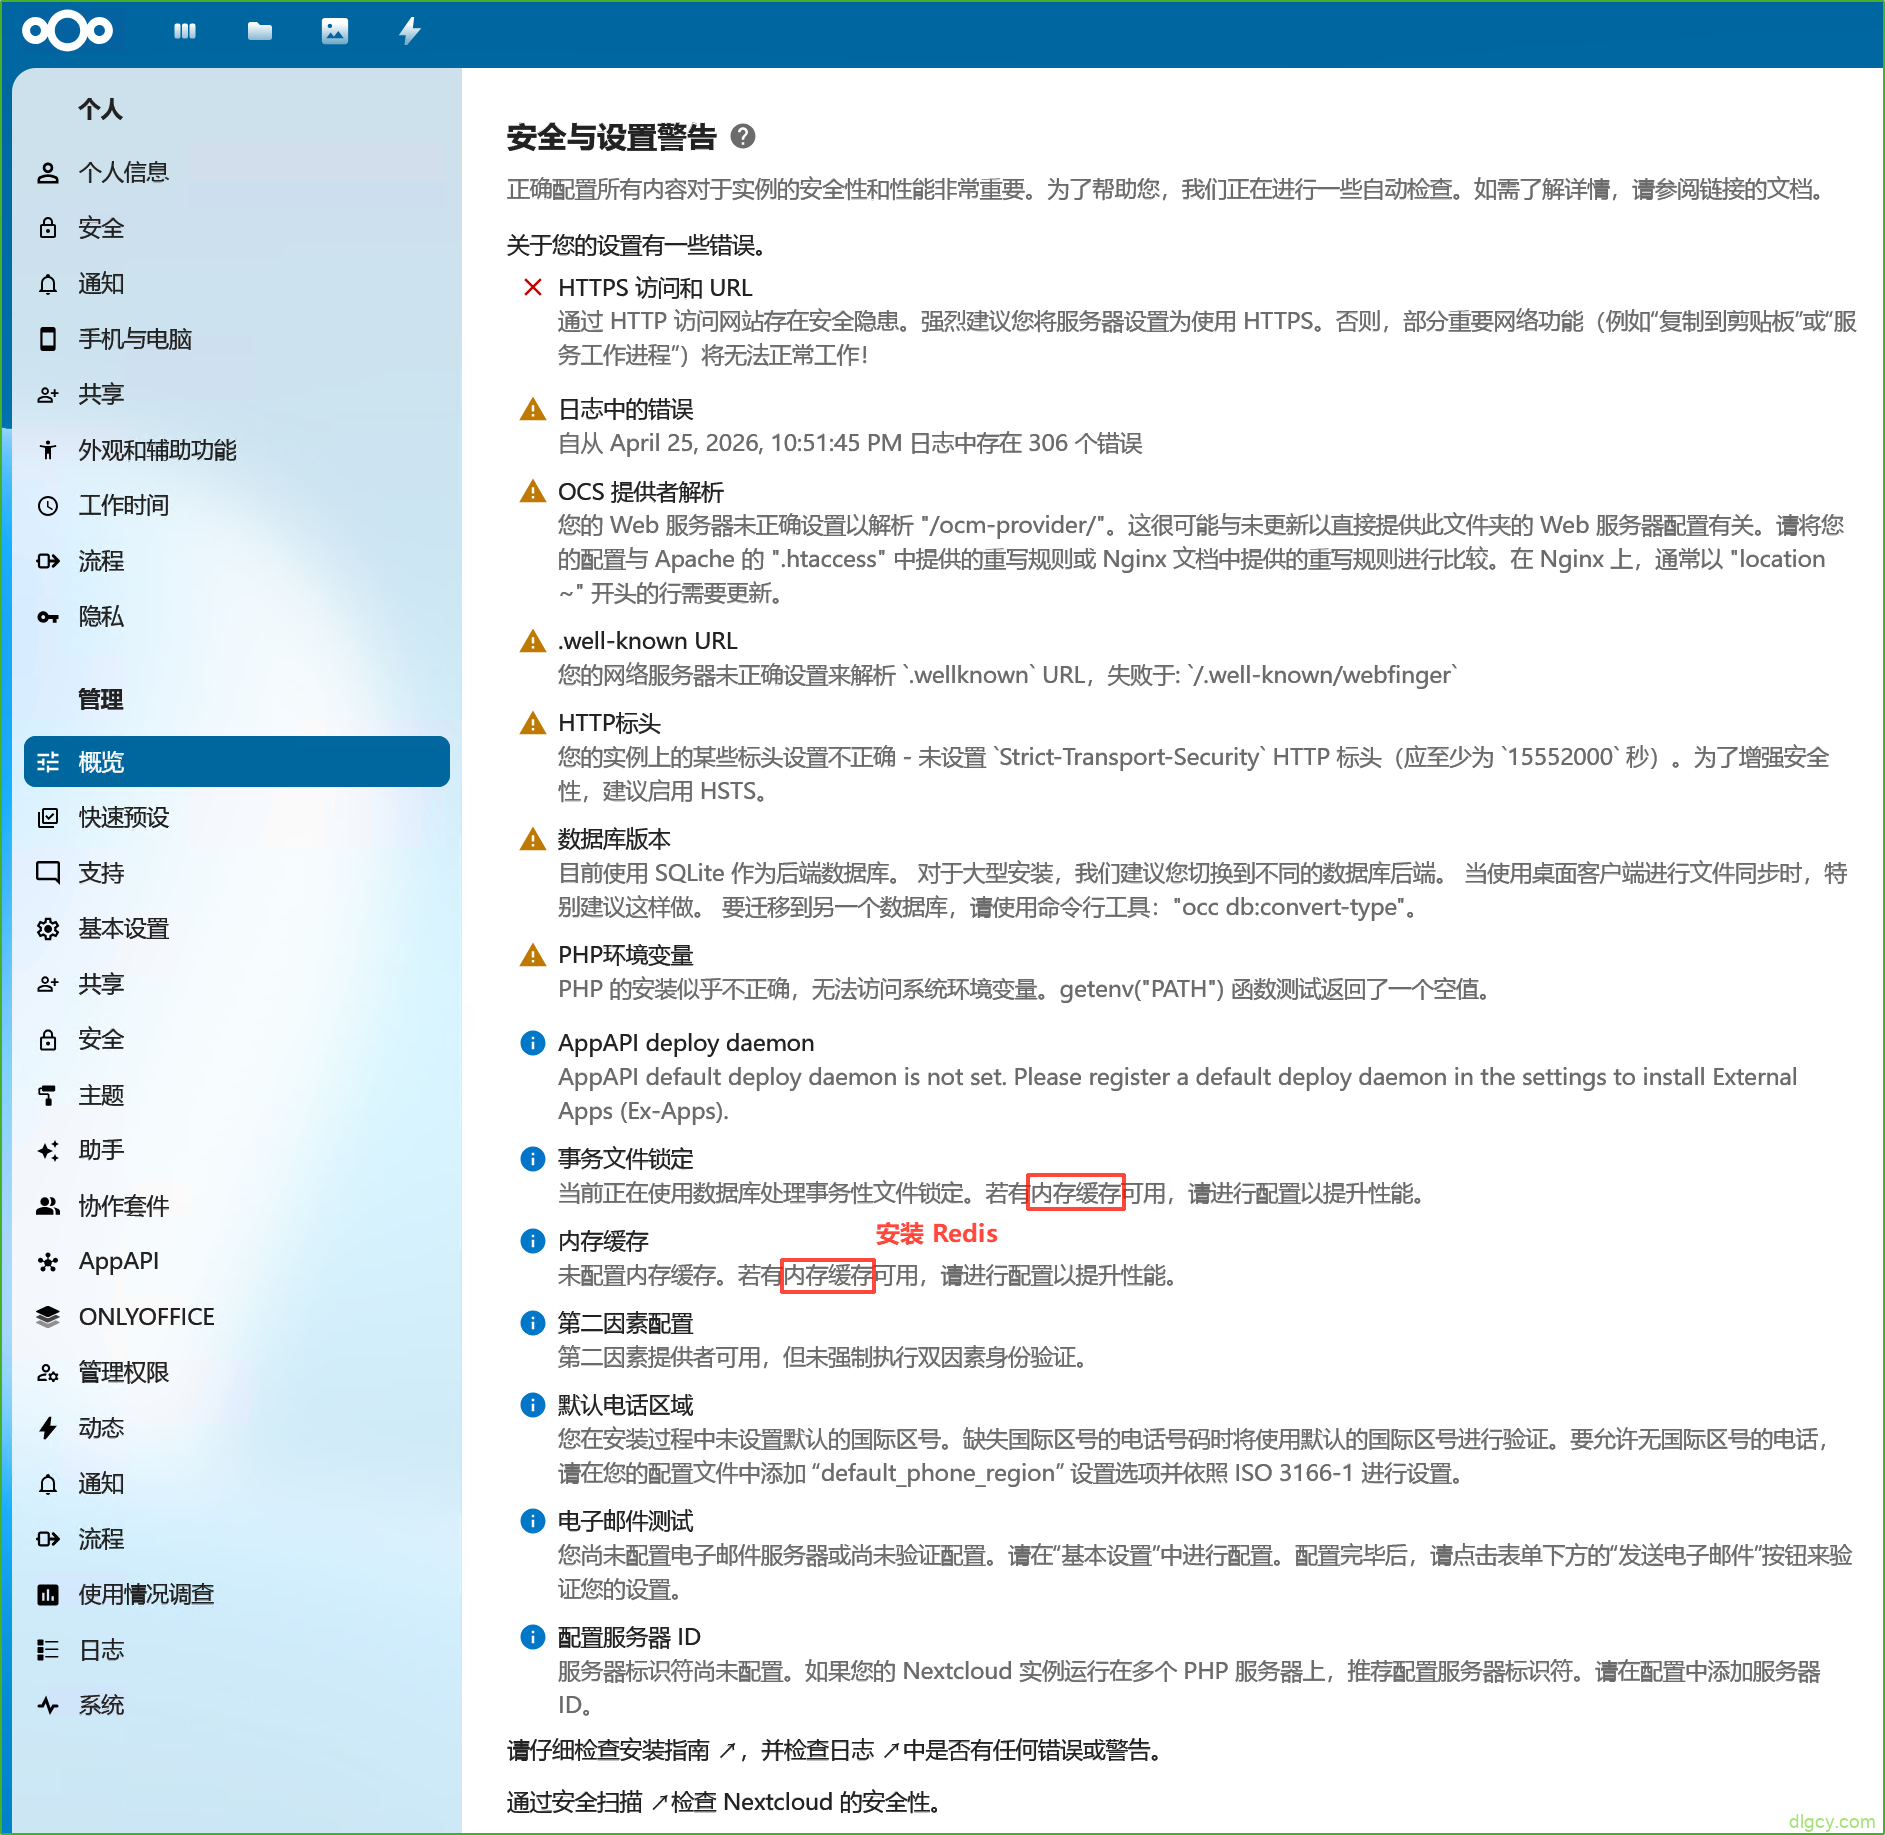Open the Dashboard app icon in top bar
Screen dimensions: 1885x1835
pyautogui.click(x=185, y=31)
